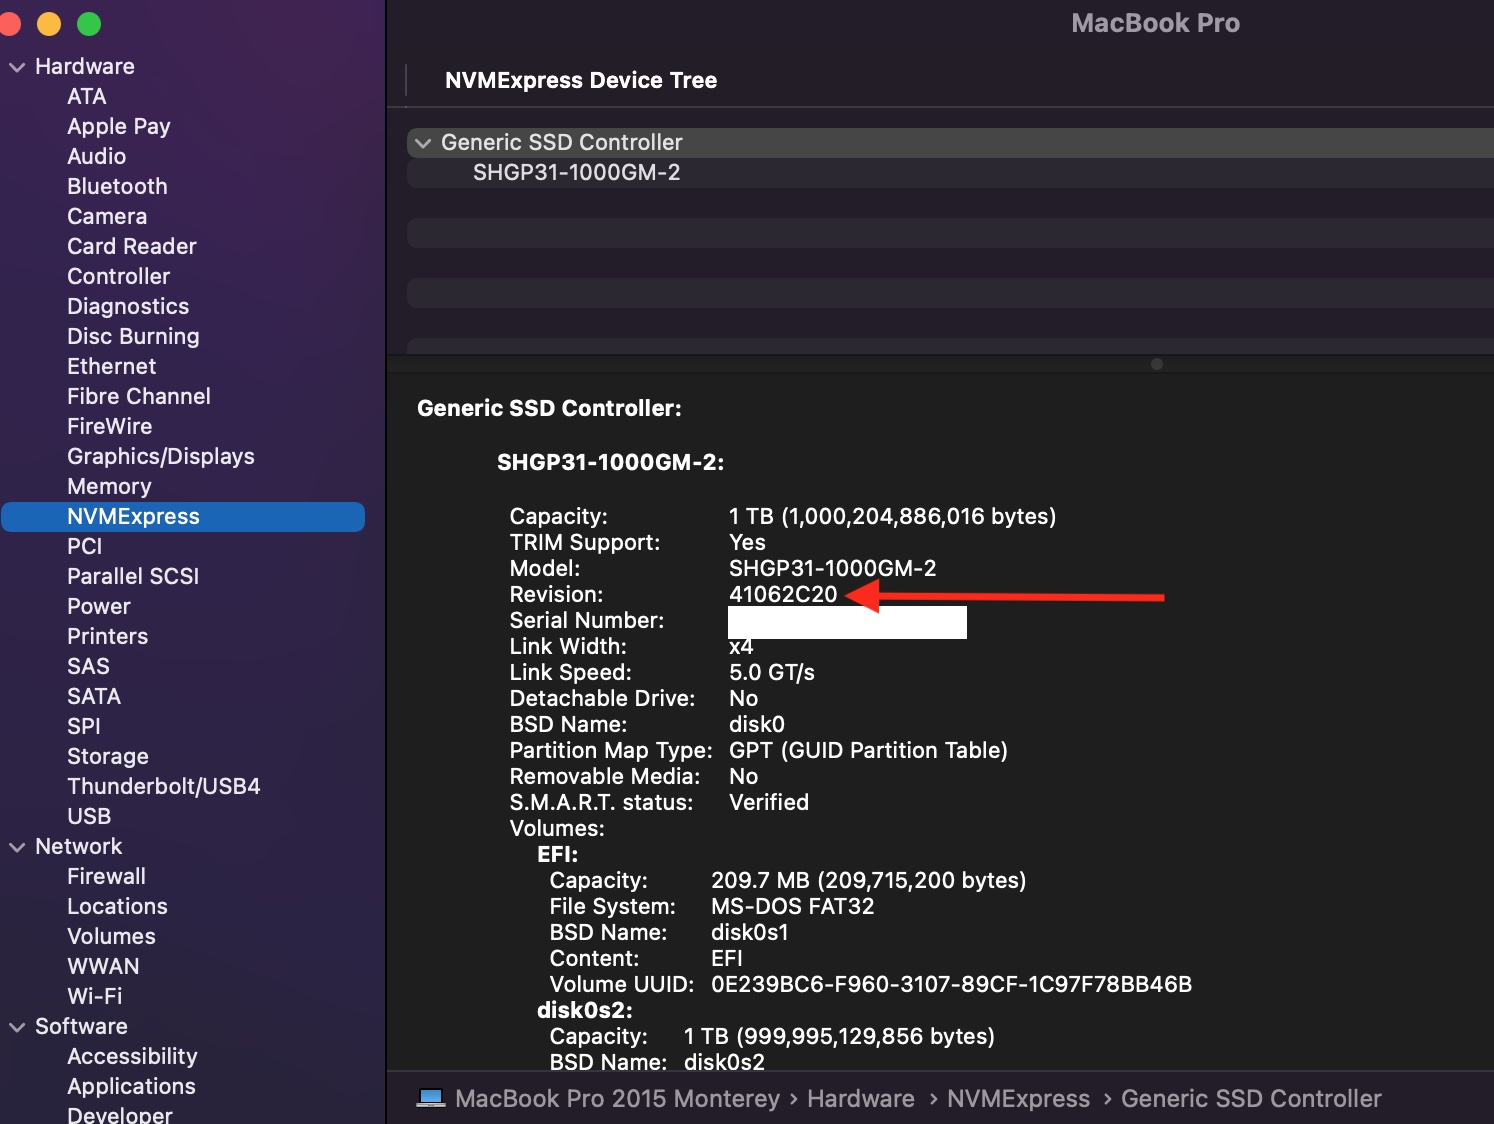Select Memory in the sidebar

coord(109,487)
